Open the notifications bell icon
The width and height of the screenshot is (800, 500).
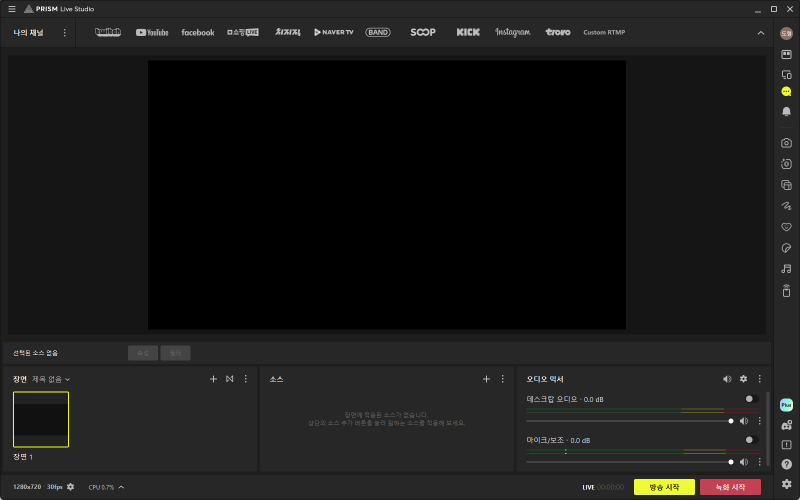pyautogui.click(x=786, y=111)
